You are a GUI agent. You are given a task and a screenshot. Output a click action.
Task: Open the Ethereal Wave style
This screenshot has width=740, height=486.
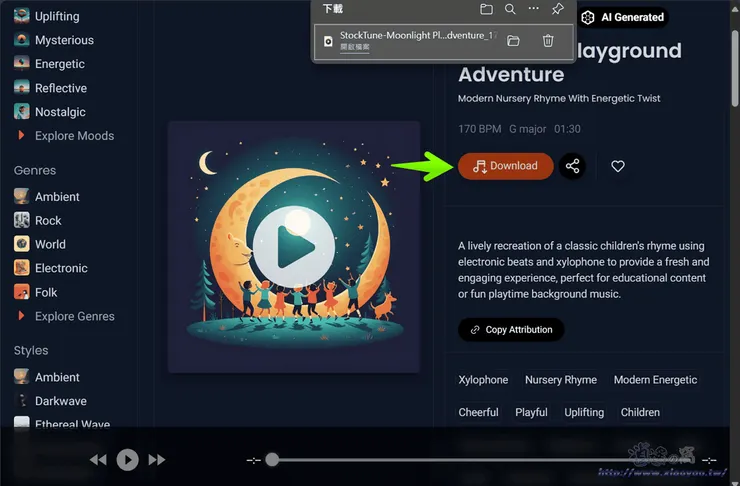(62, 422)
